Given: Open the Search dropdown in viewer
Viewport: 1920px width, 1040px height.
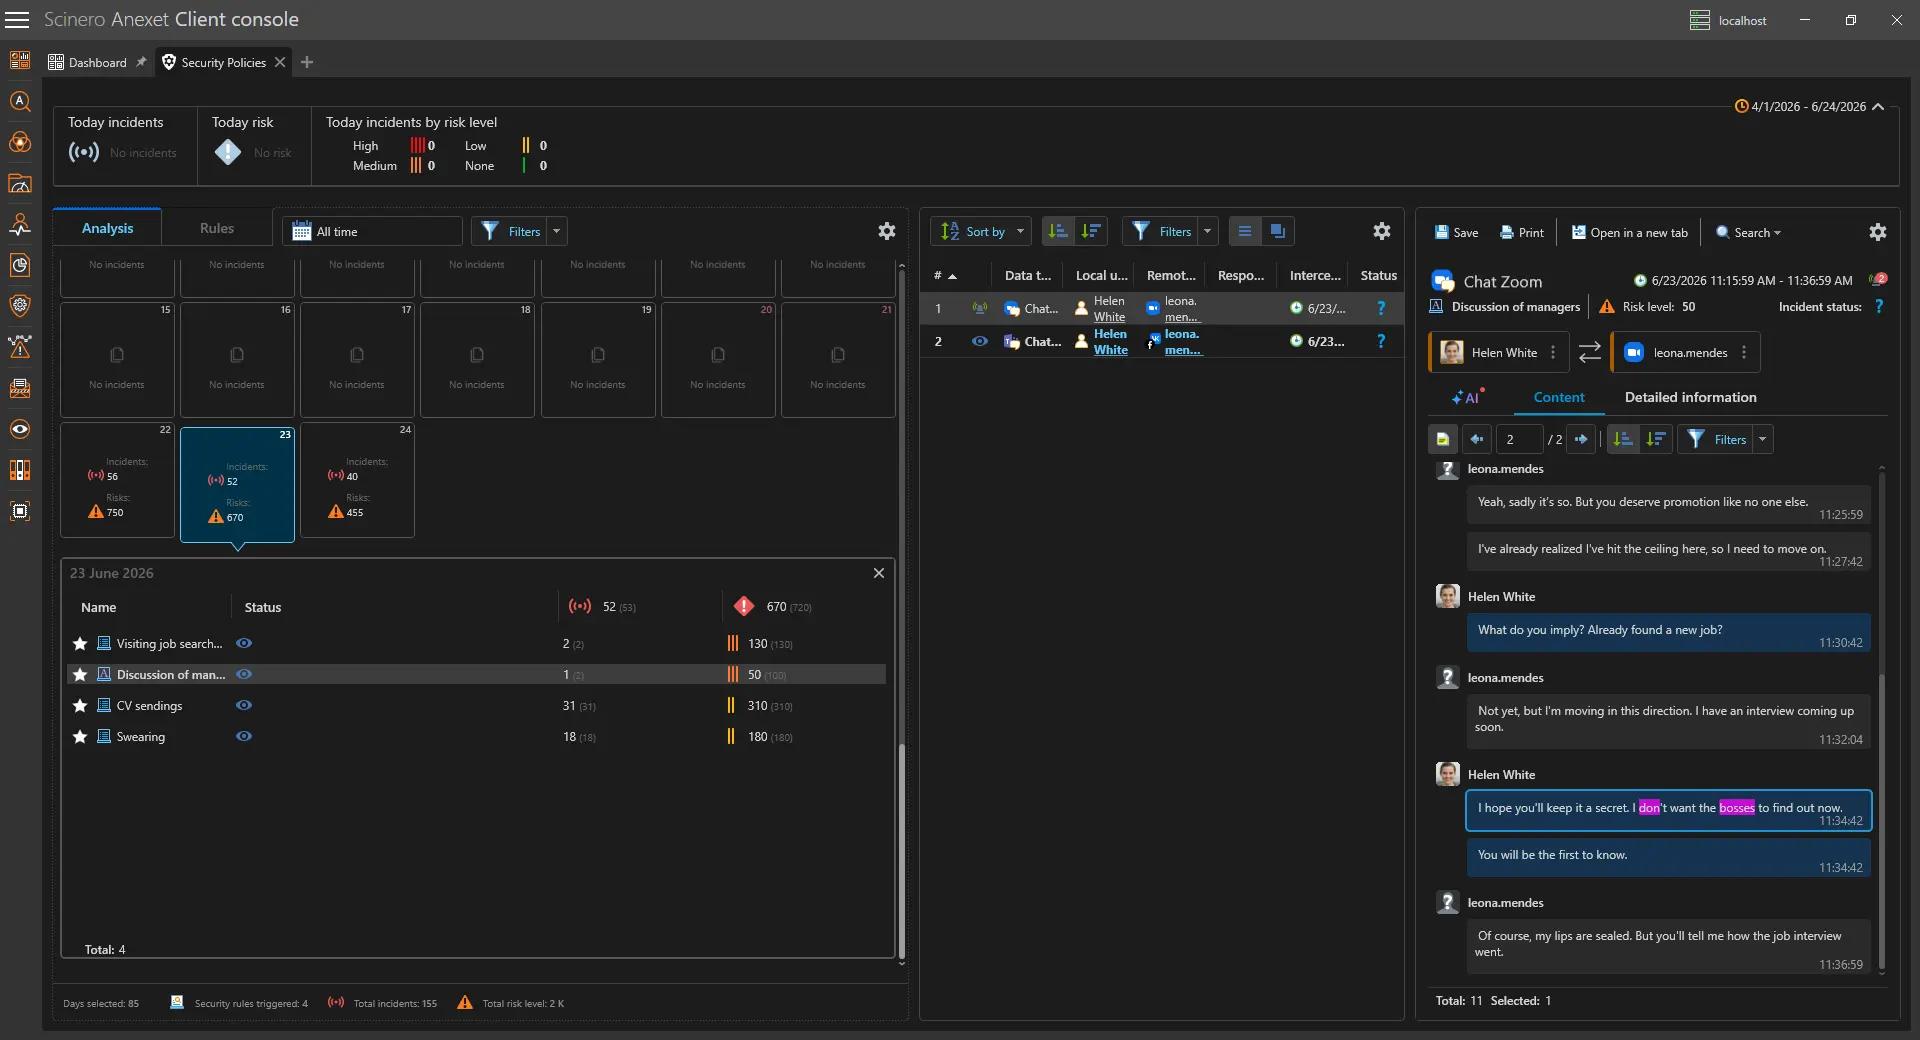Looking at the screenshot, I should coord(1749,233).
